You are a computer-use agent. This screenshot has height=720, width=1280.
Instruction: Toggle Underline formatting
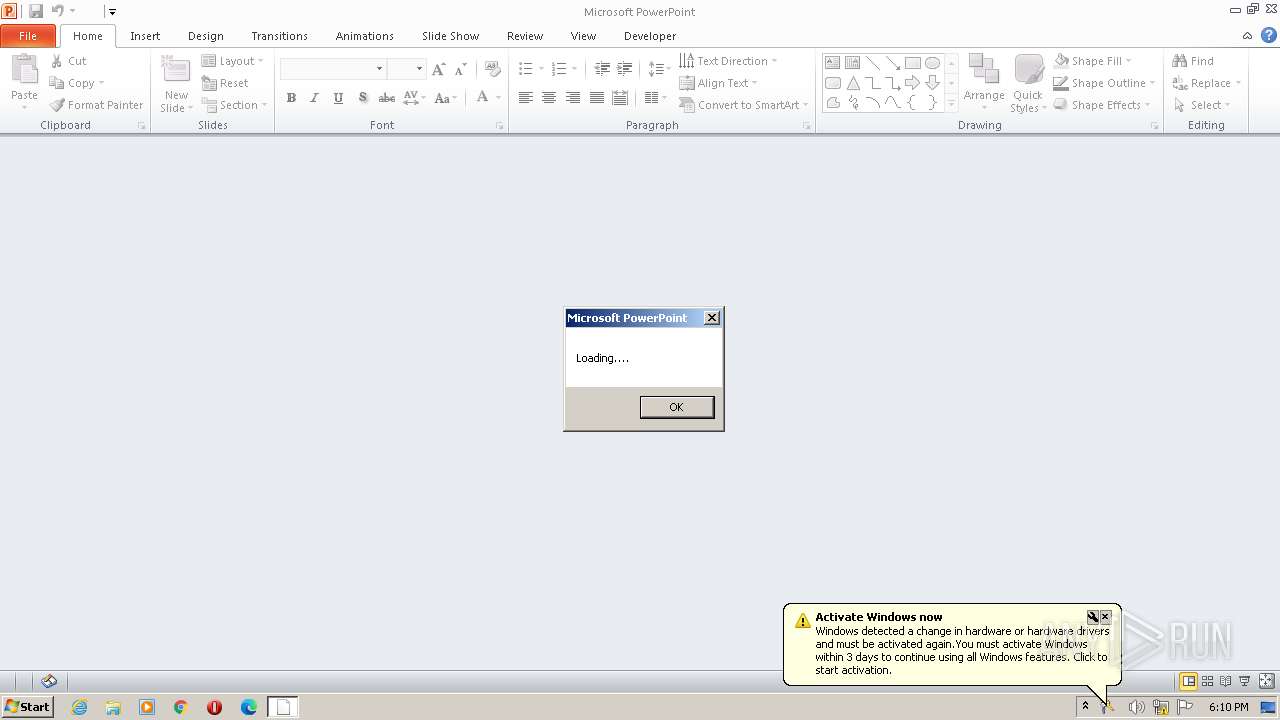click(x=338, y=98)
